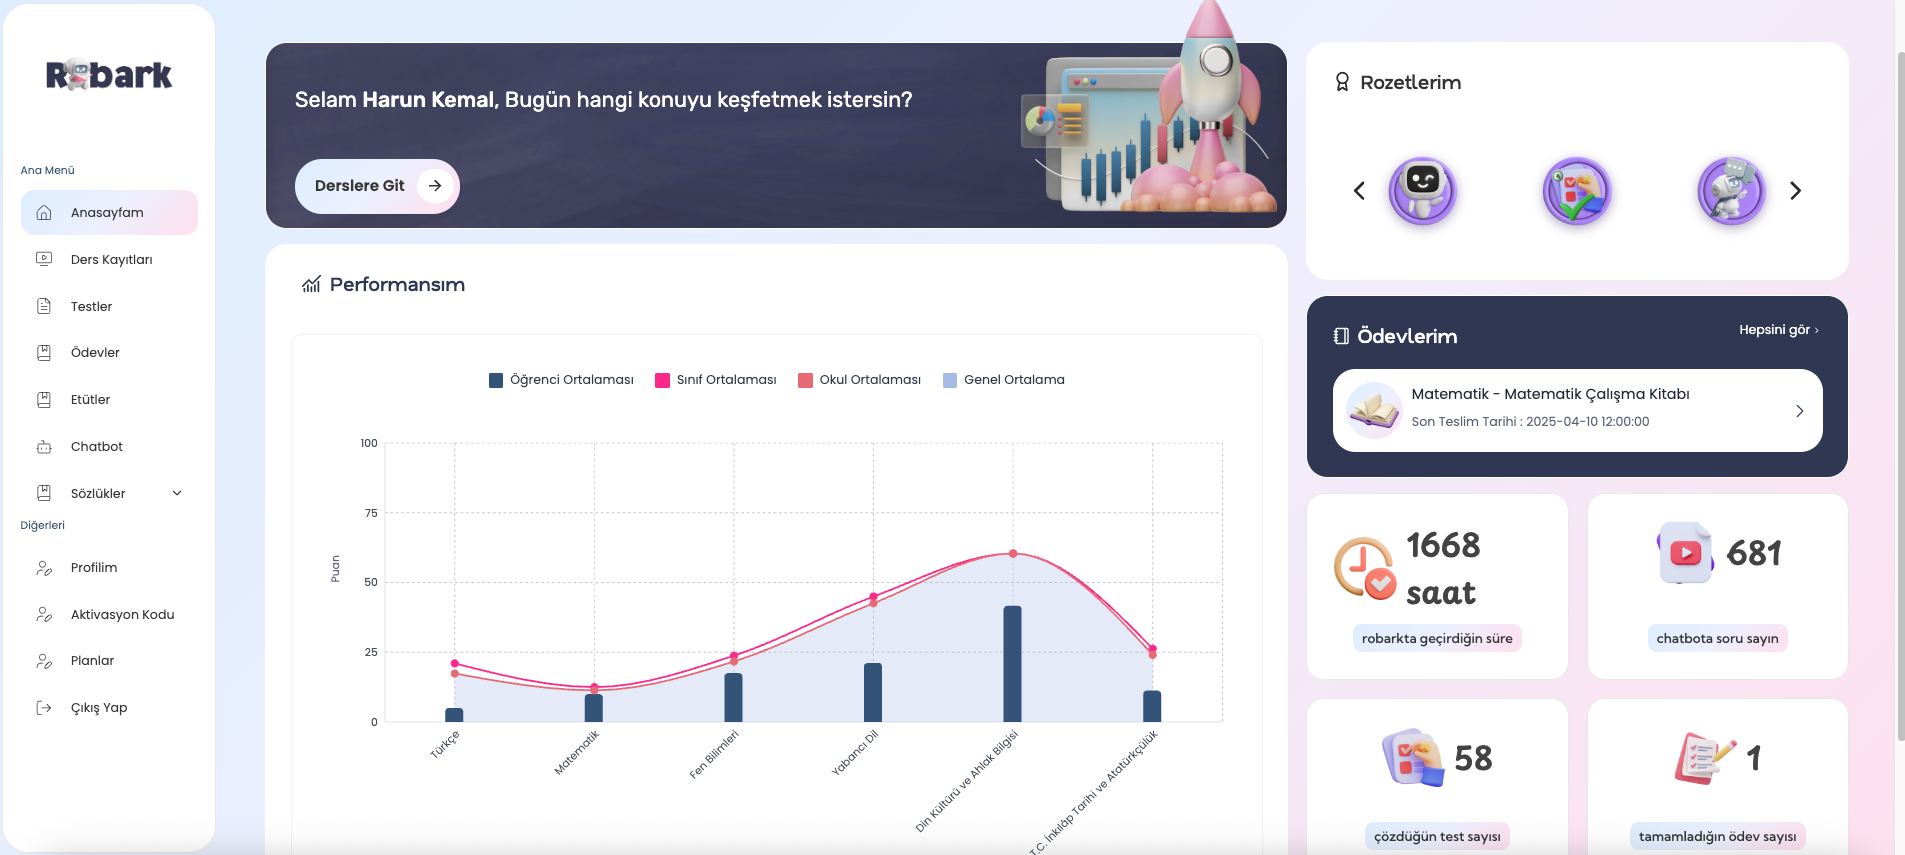Click the Profilim user icon
This screenshot has height=855, width=1905.
point(44,568)
